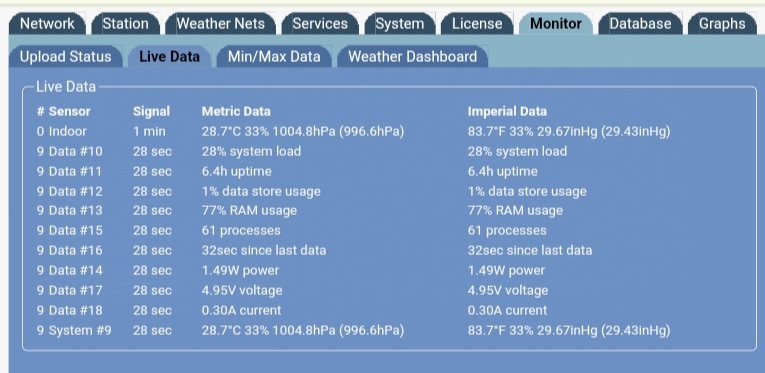This screenshot has height=373, width=765.
Task: Click the Imperial Data column header
Action: [507, 112]
